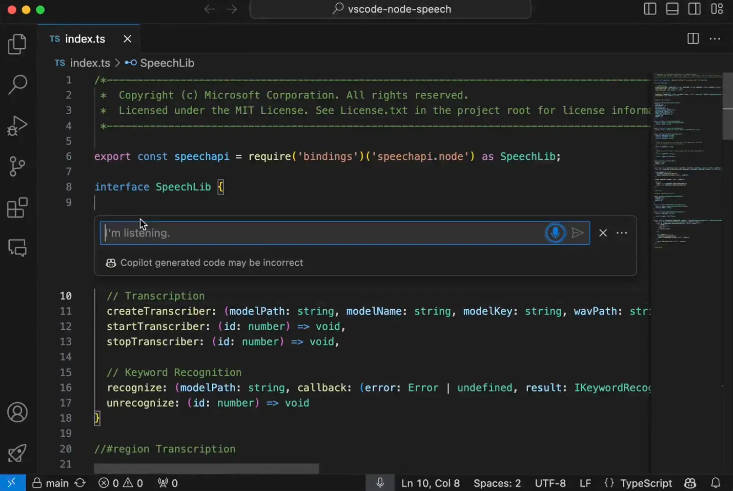Click 'unrecognize' on line 17
The image size is (733, 491).
(140, 403)
